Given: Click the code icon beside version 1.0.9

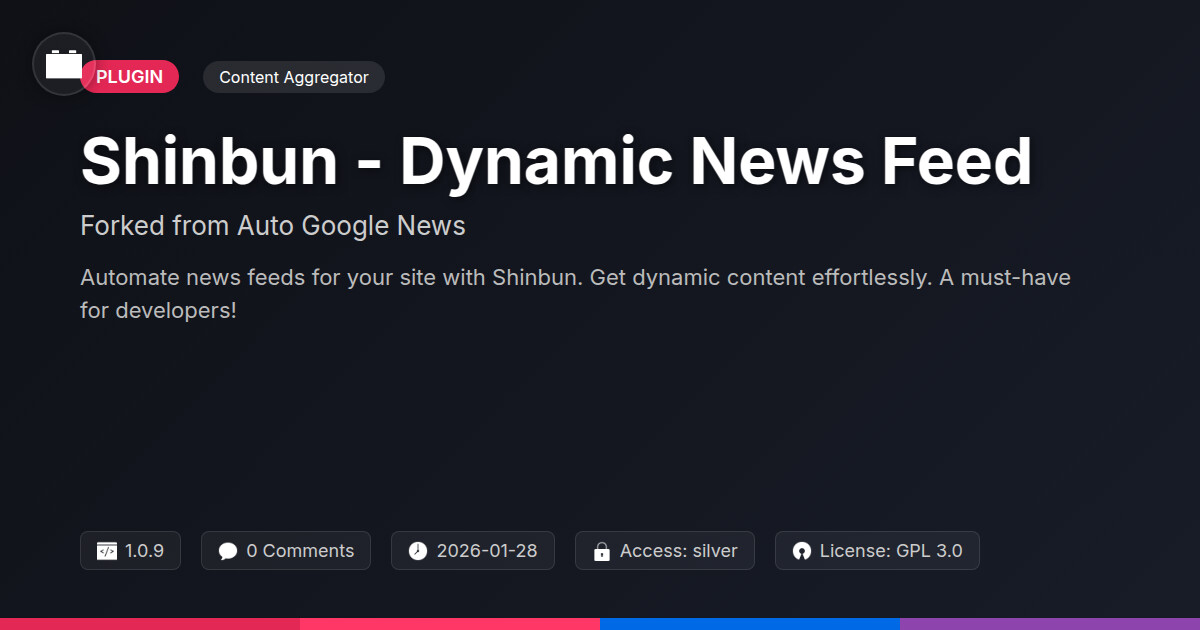Looking at the screenshot, I should (x=107, y=551).
